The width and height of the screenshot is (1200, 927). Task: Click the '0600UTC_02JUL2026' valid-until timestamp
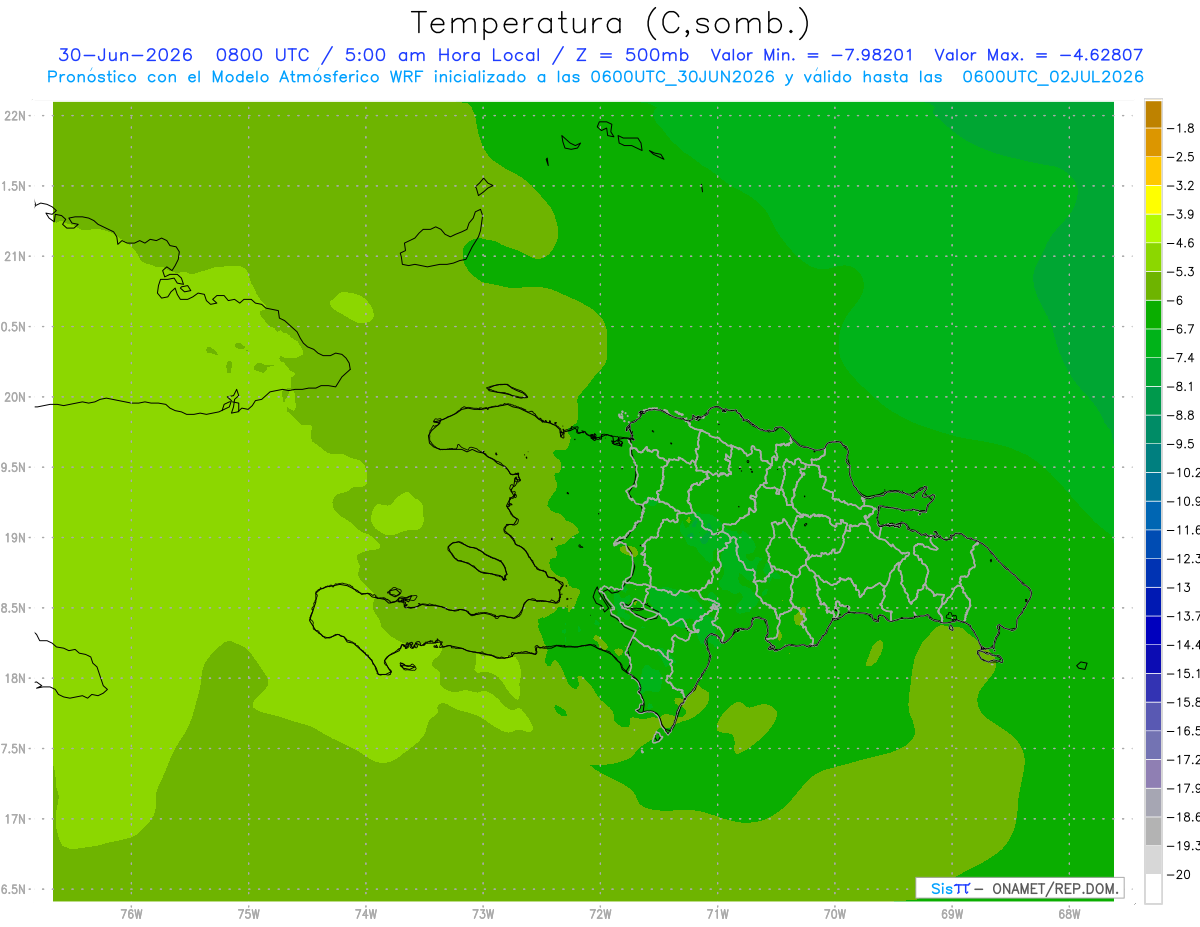tap(1053, 77)
